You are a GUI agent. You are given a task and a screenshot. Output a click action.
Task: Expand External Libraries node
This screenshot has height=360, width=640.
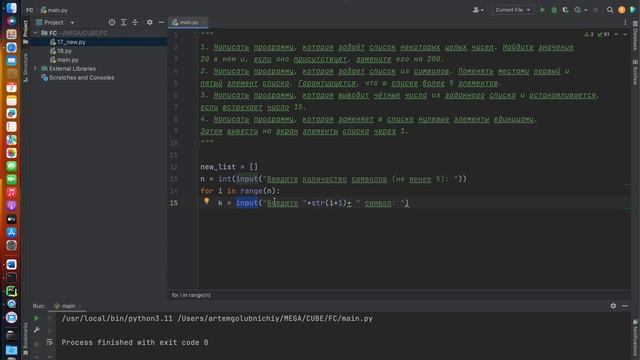35,69
